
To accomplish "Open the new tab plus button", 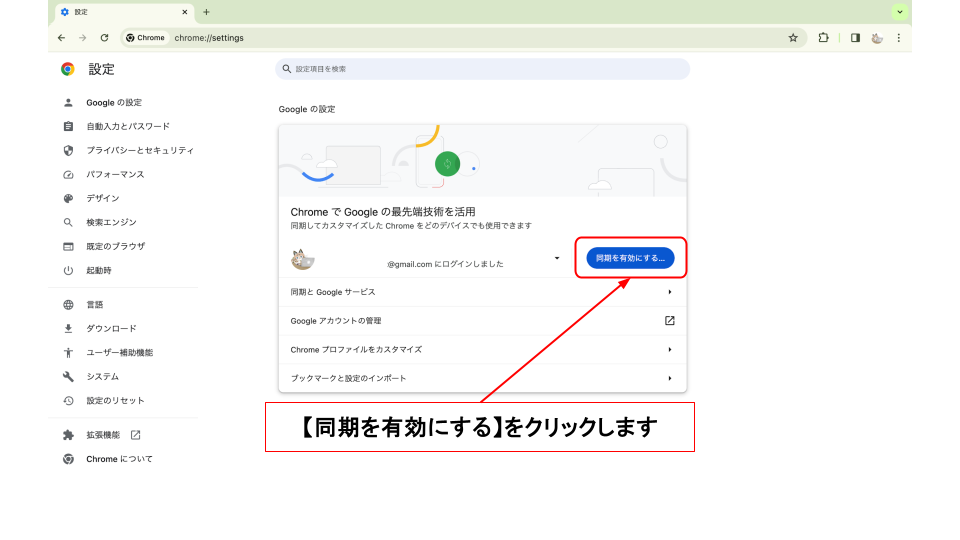I will coord(206,12).
